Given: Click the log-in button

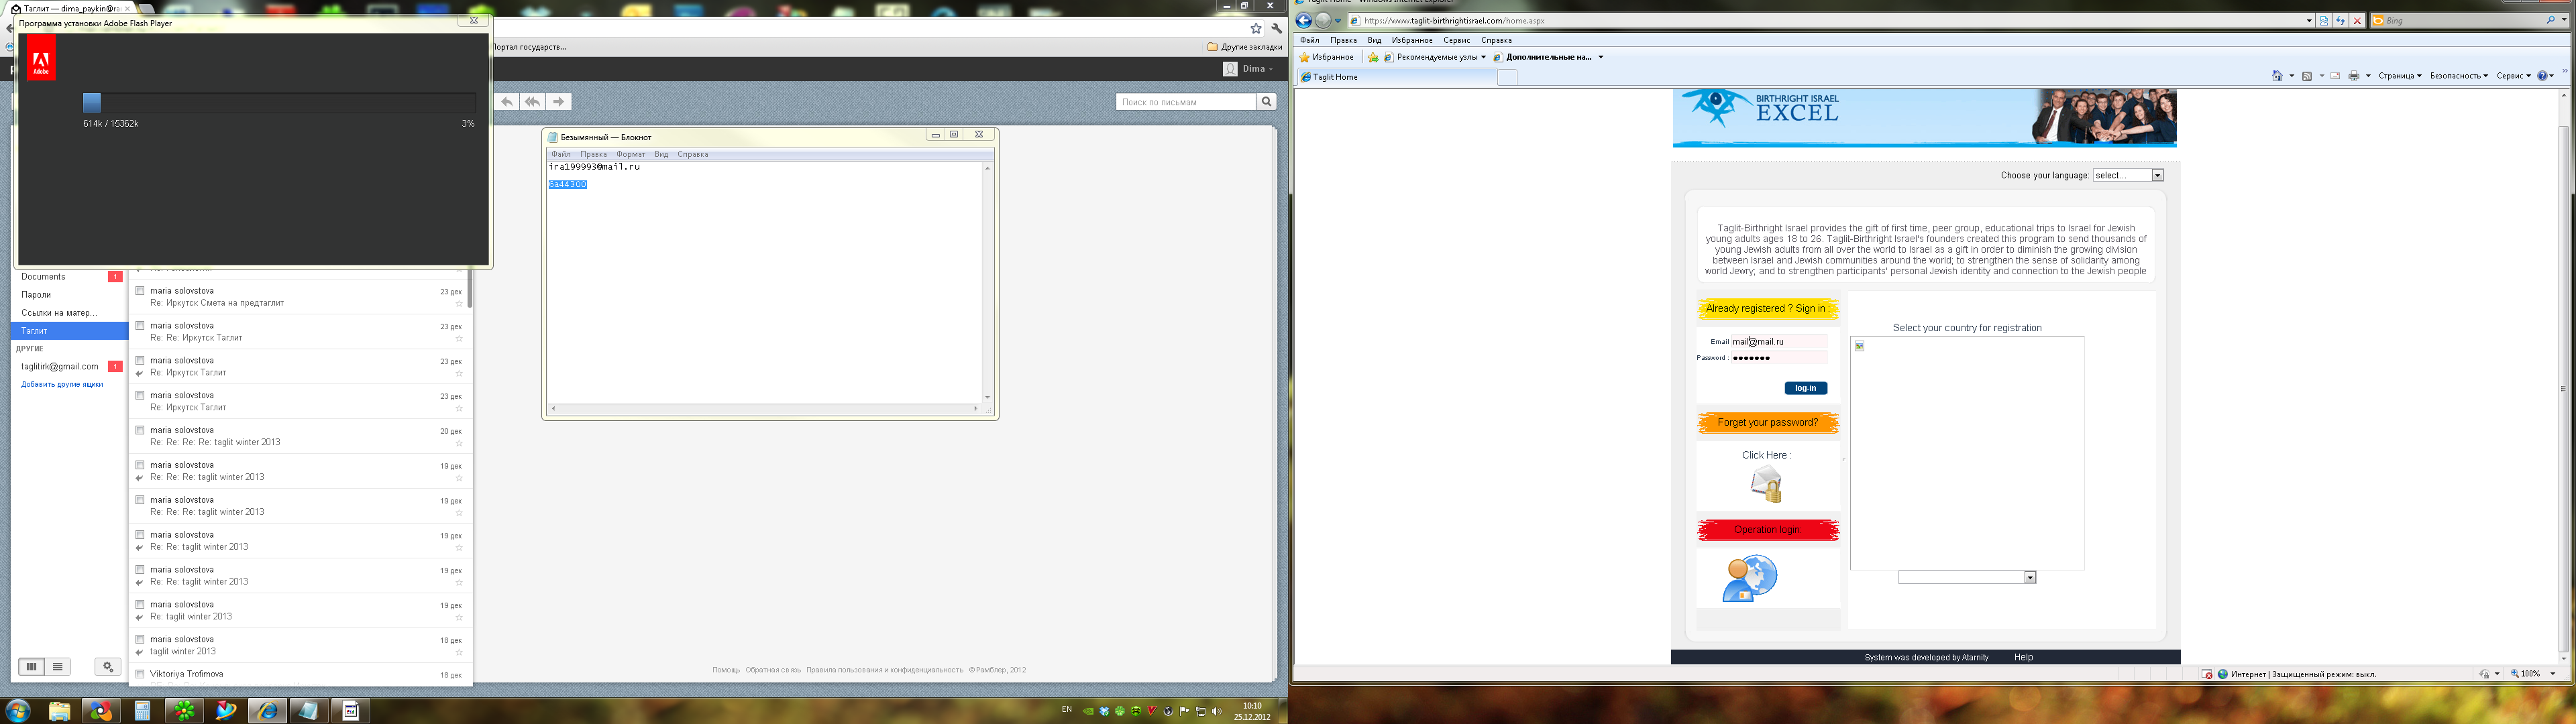Looking at the screenshot, I should click(x=1805, y=388).
